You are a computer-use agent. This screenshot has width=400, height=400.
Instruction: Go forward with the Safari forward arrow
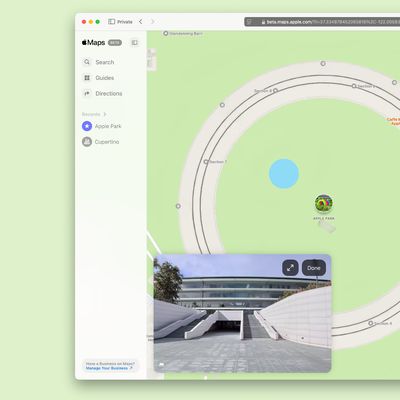(x=153, y=22)
